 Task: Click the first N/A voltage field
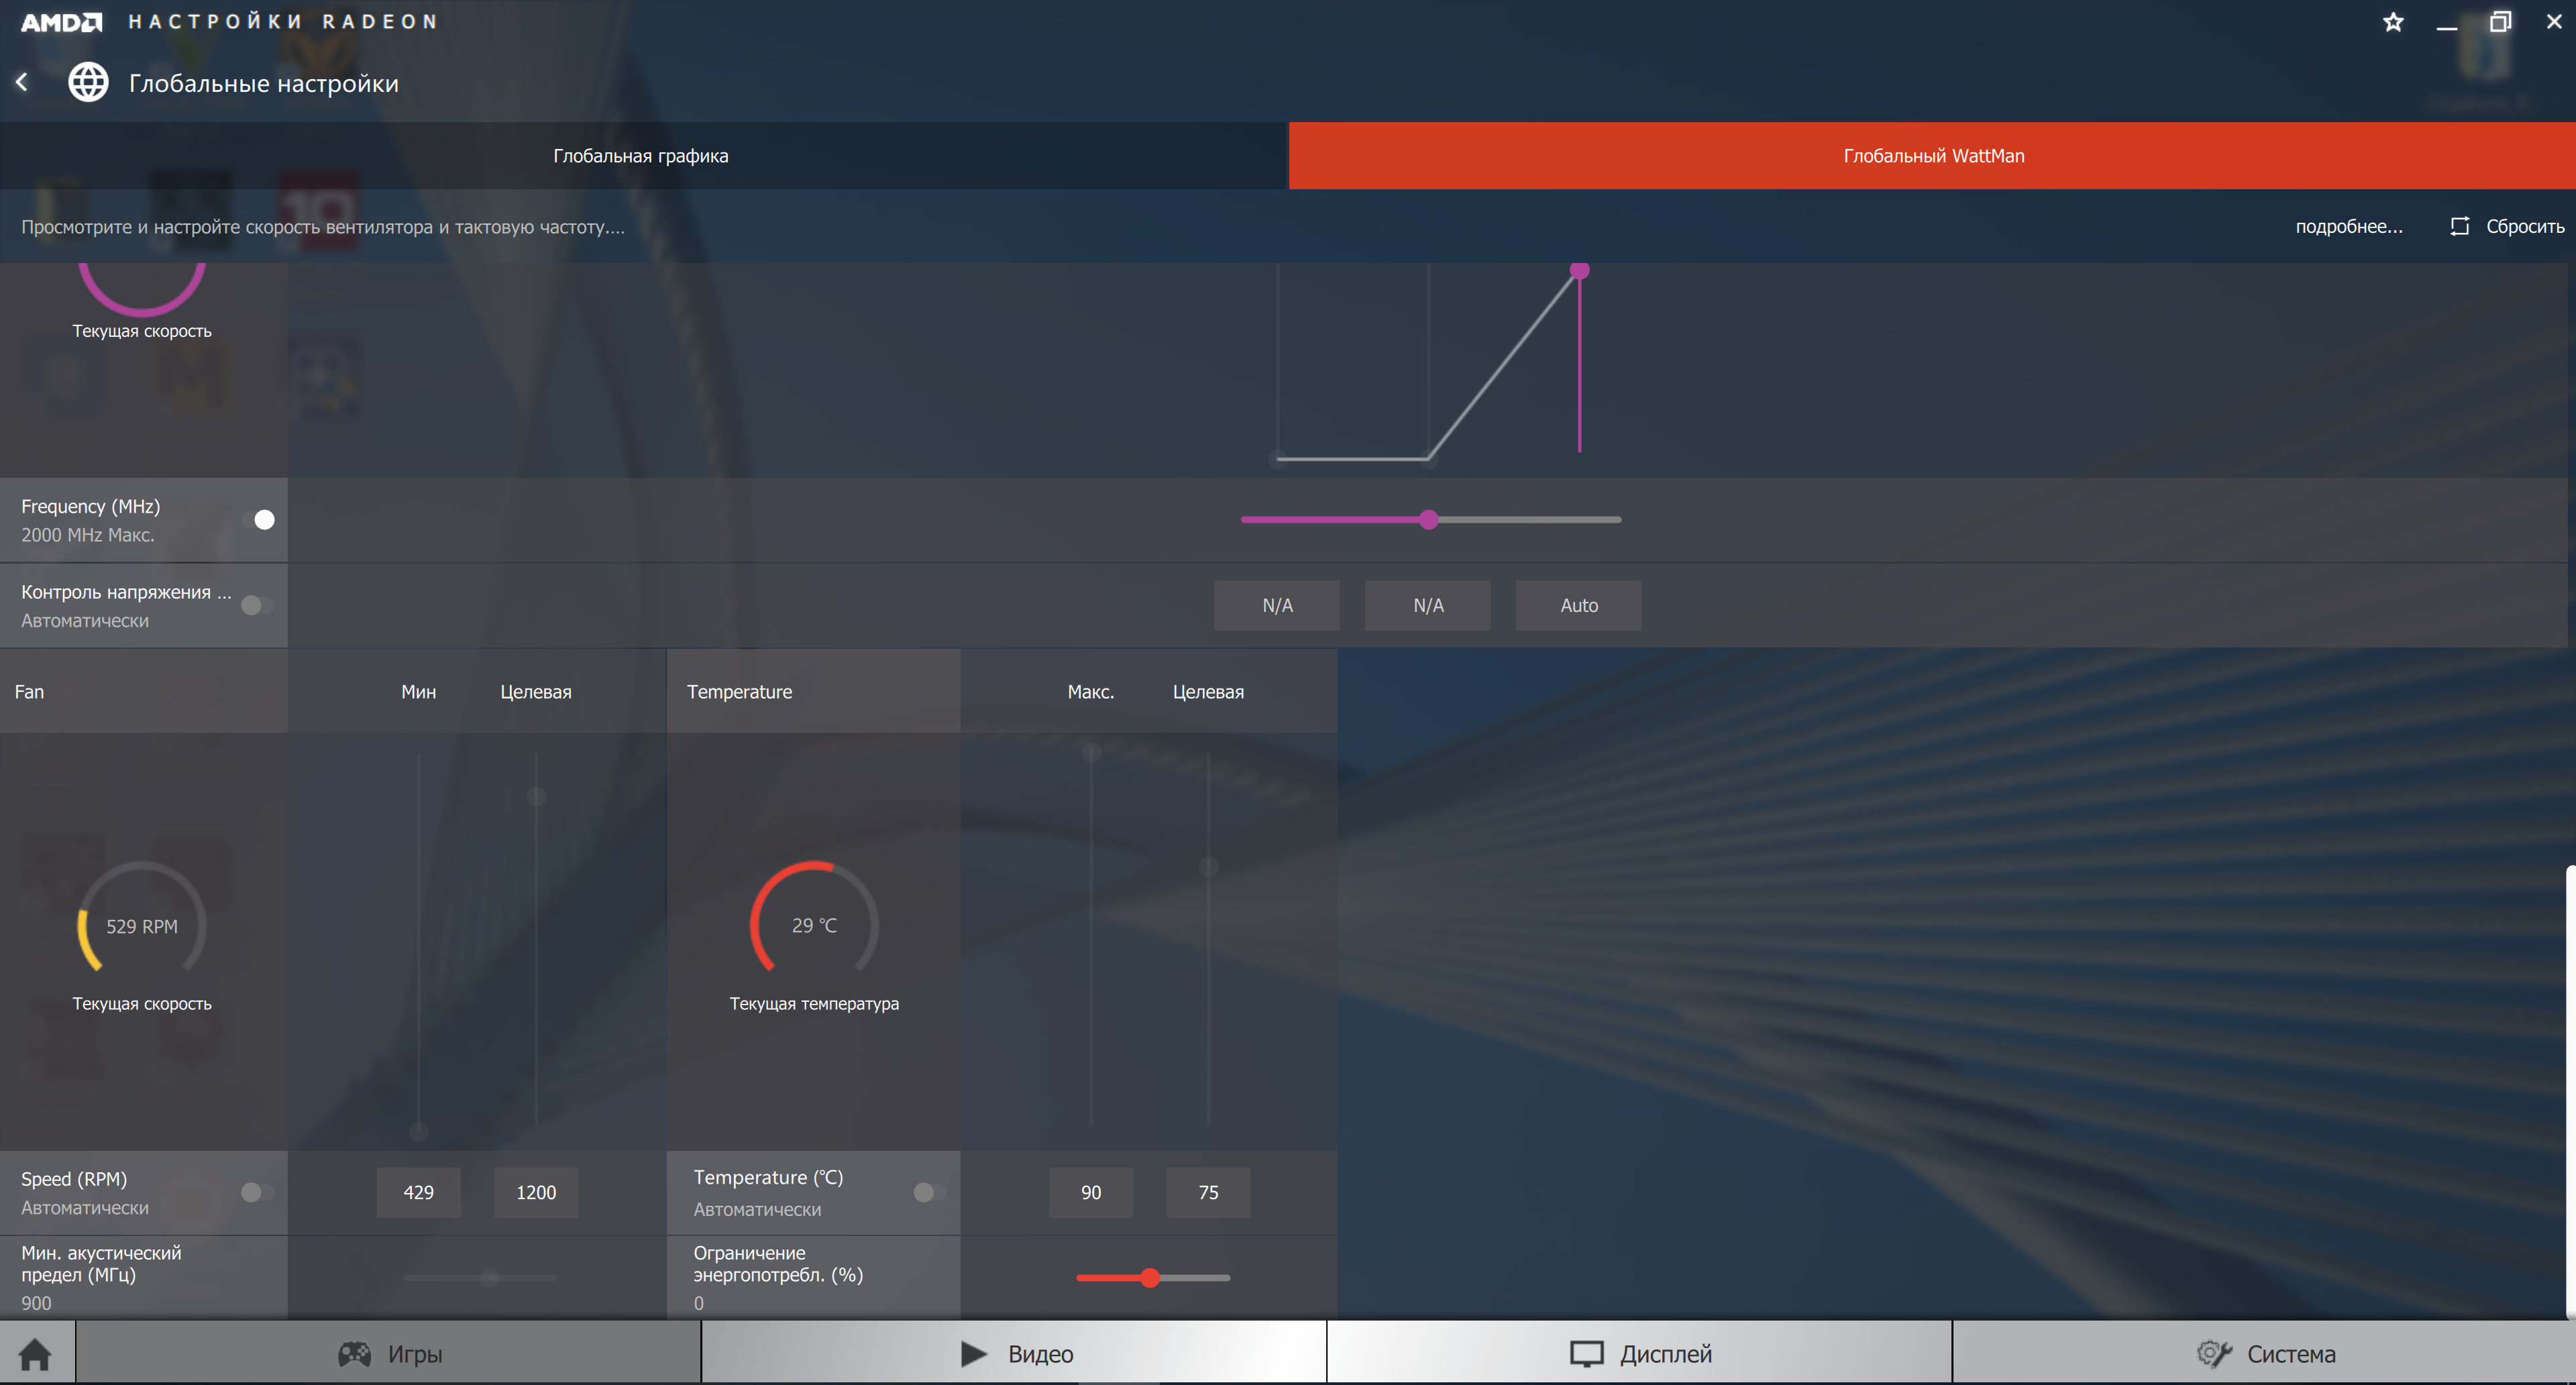coord(1277,605)
